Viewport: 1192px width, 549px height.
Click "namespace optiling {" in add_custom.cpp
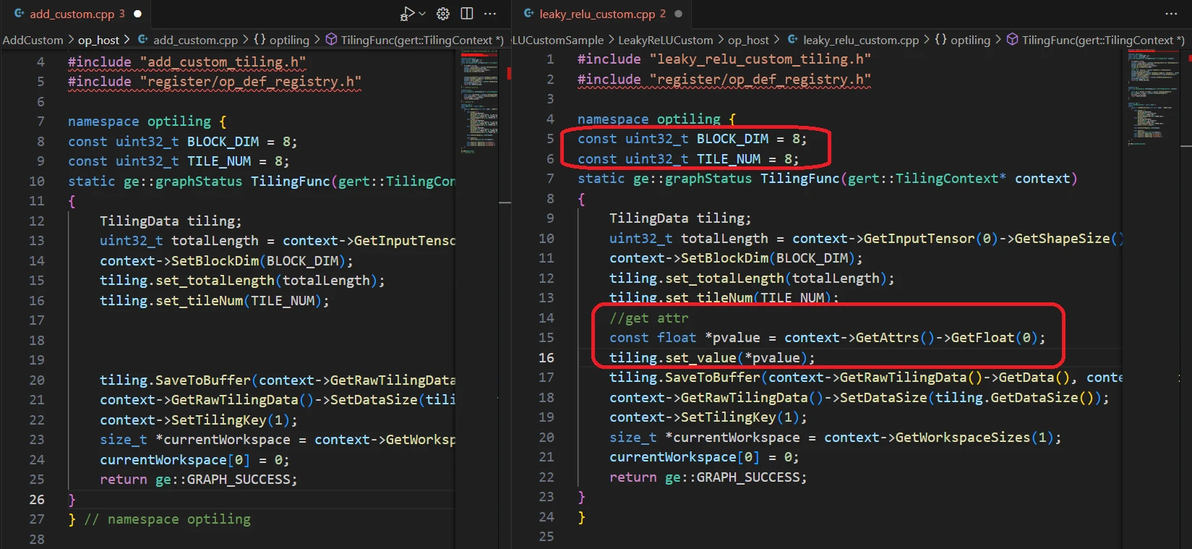coord(147,120)
